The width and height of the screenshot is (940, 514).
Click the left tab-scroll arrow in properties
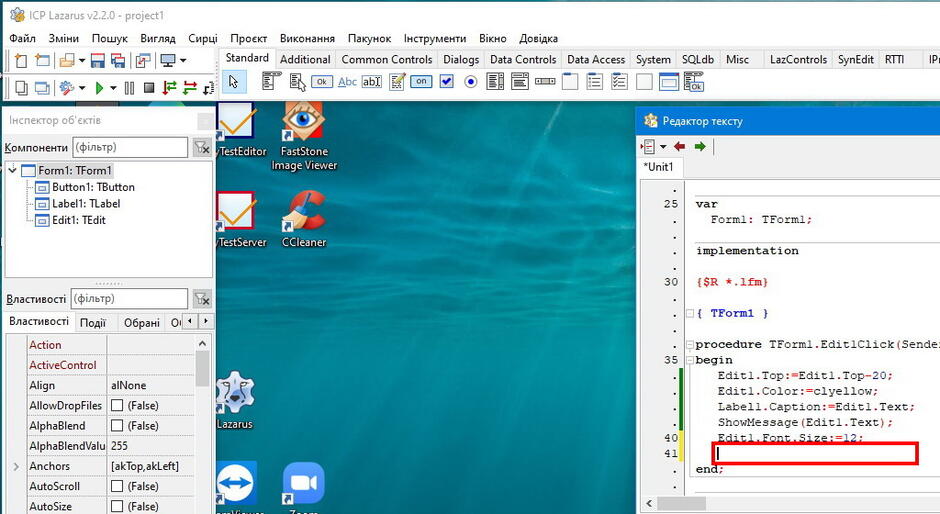190,322
